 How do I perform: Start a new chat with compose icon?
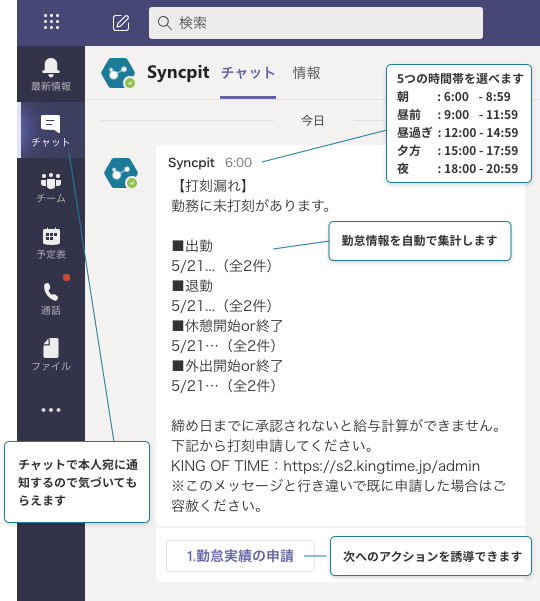[x=121, y=23]
